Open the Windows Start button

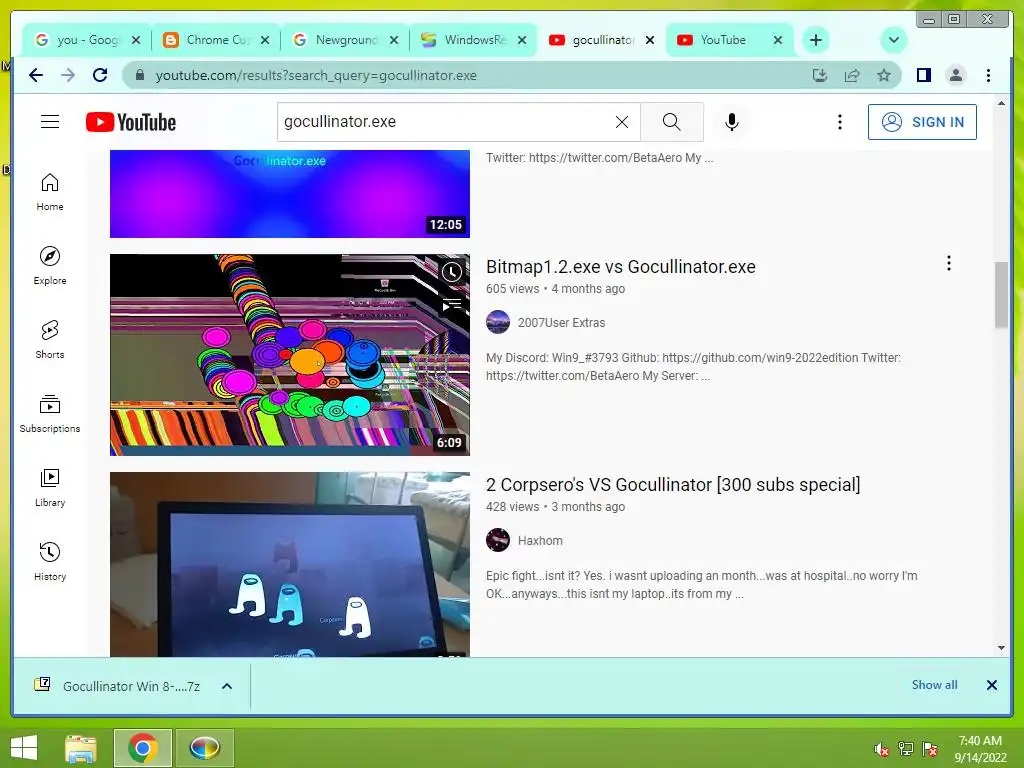tap(24, 747)
